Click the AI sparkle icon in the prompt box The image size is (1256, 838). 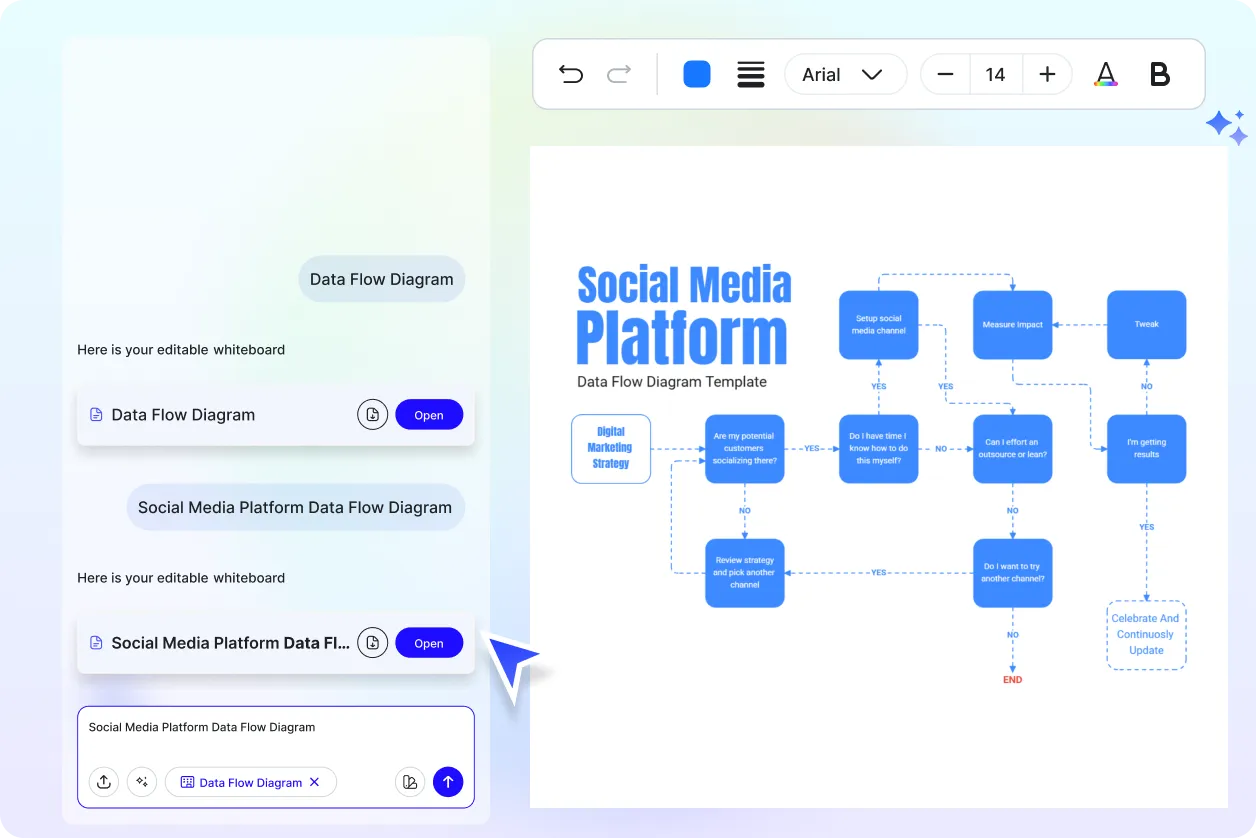pos(142,782)
